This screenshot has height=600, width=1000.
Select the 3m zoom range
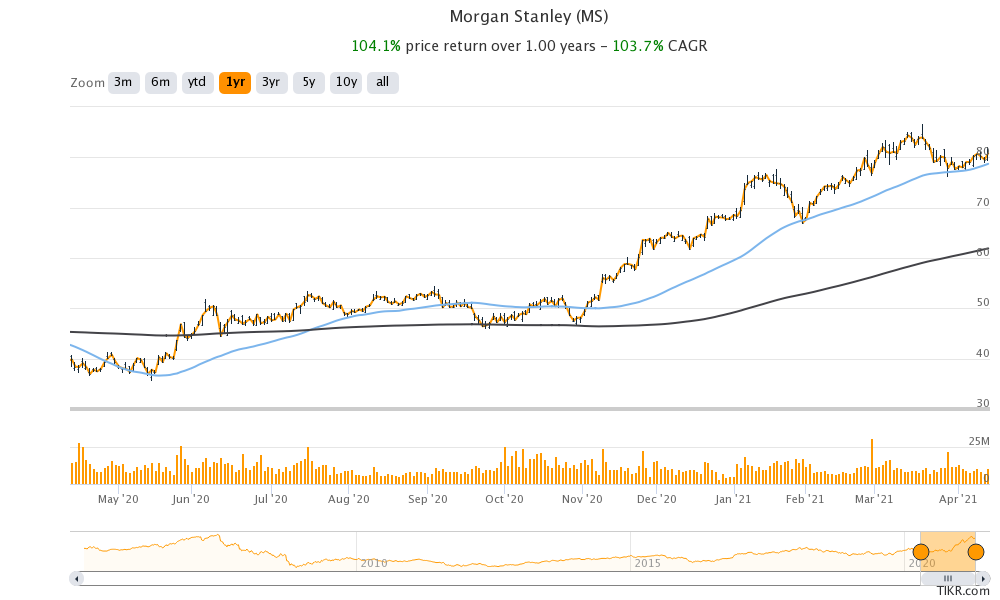click(123, 82)
